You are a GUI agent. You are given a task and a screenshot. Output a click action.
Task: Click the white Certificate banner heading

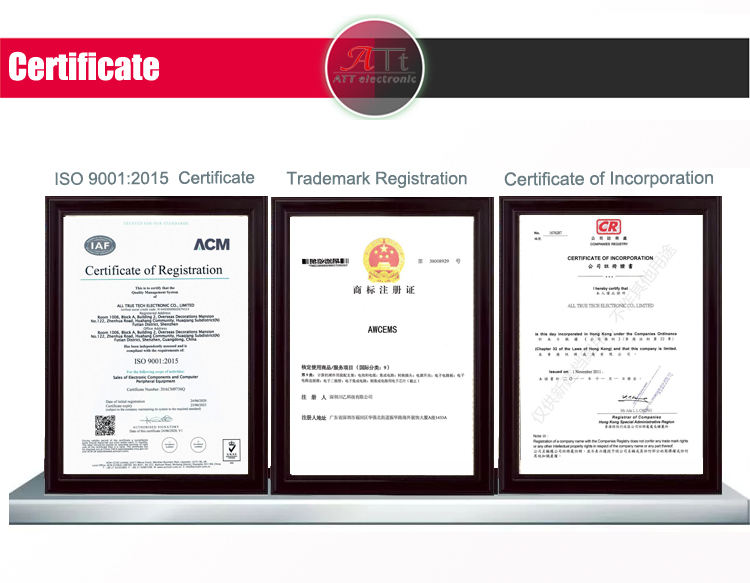(x=84, y=67)
